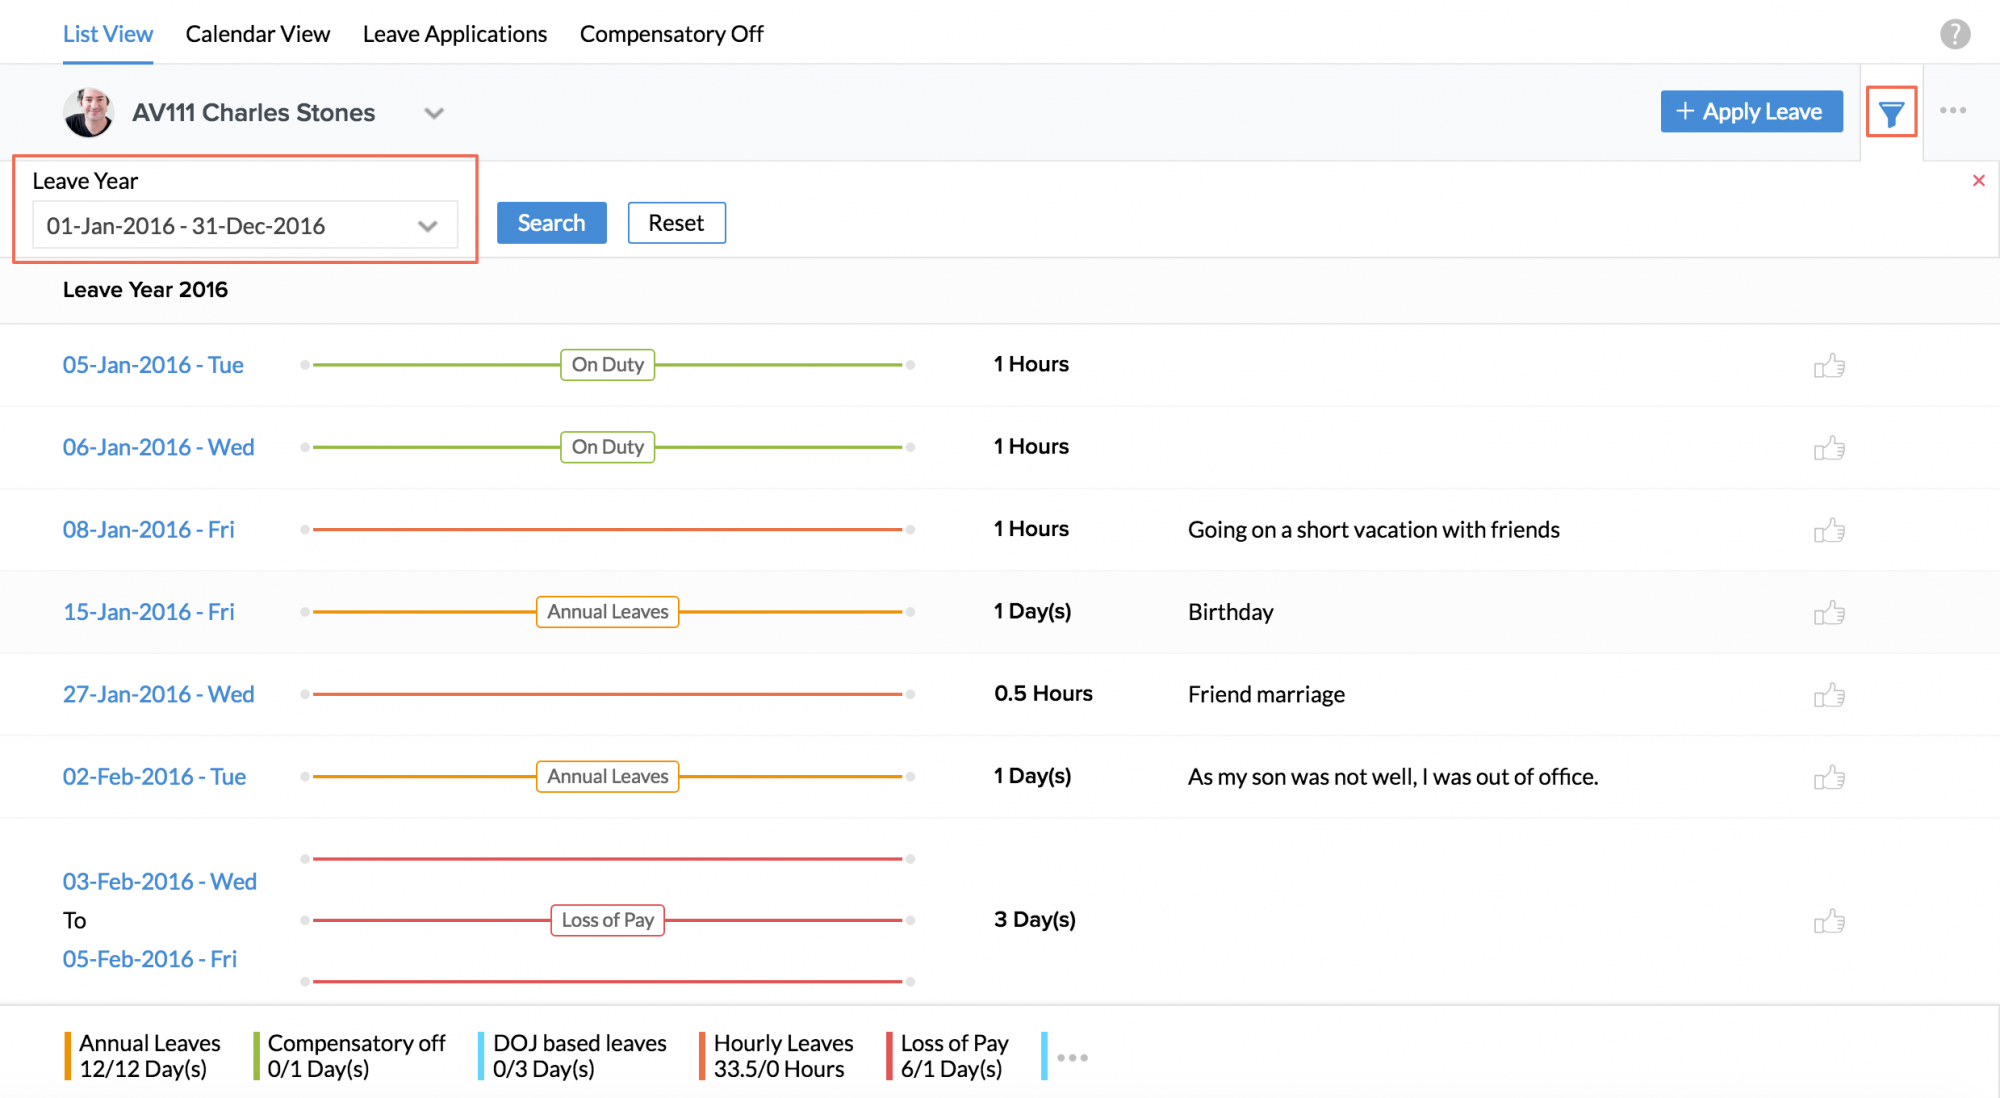This screenshot has height=1098, width=2000.
Task: Click the filter funnel icon
Action: (x=1890, y=113)
